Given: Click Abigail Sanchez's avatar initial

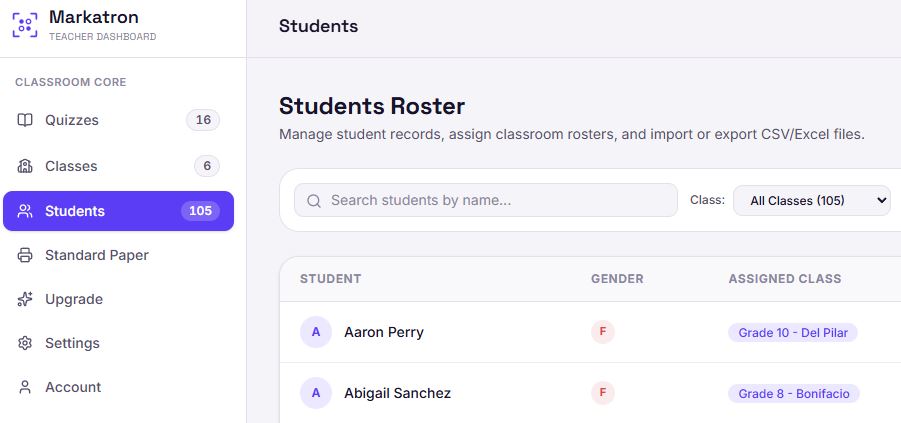Looking at the screenshot, I should pyautogui.click(x=316, y=393).
